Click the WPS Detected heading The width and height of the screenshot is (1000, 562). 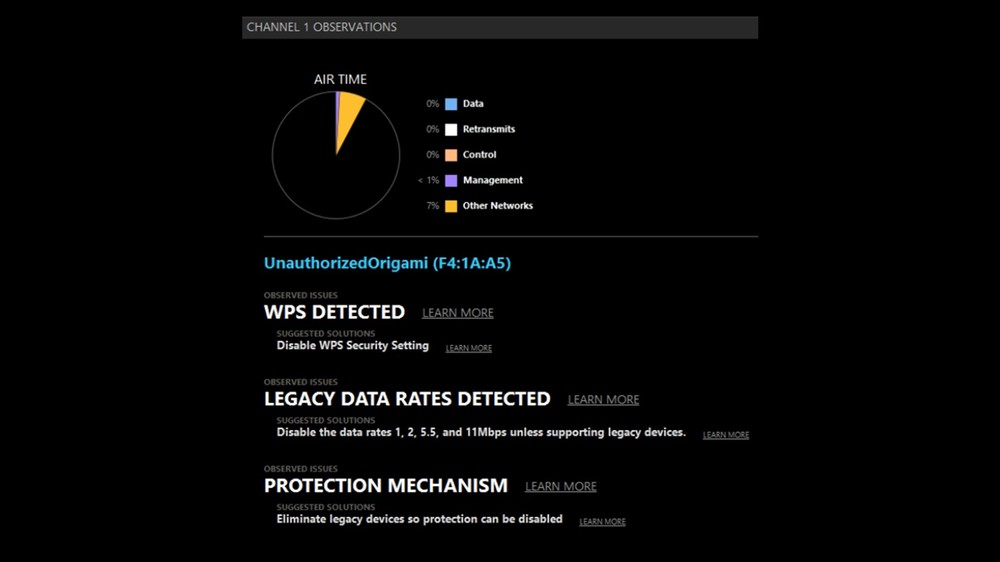334,312
